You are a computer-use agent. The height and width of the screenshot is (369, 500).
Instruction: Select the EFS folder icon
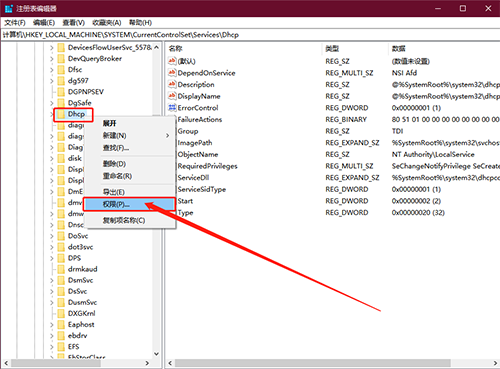coord(61,347)
